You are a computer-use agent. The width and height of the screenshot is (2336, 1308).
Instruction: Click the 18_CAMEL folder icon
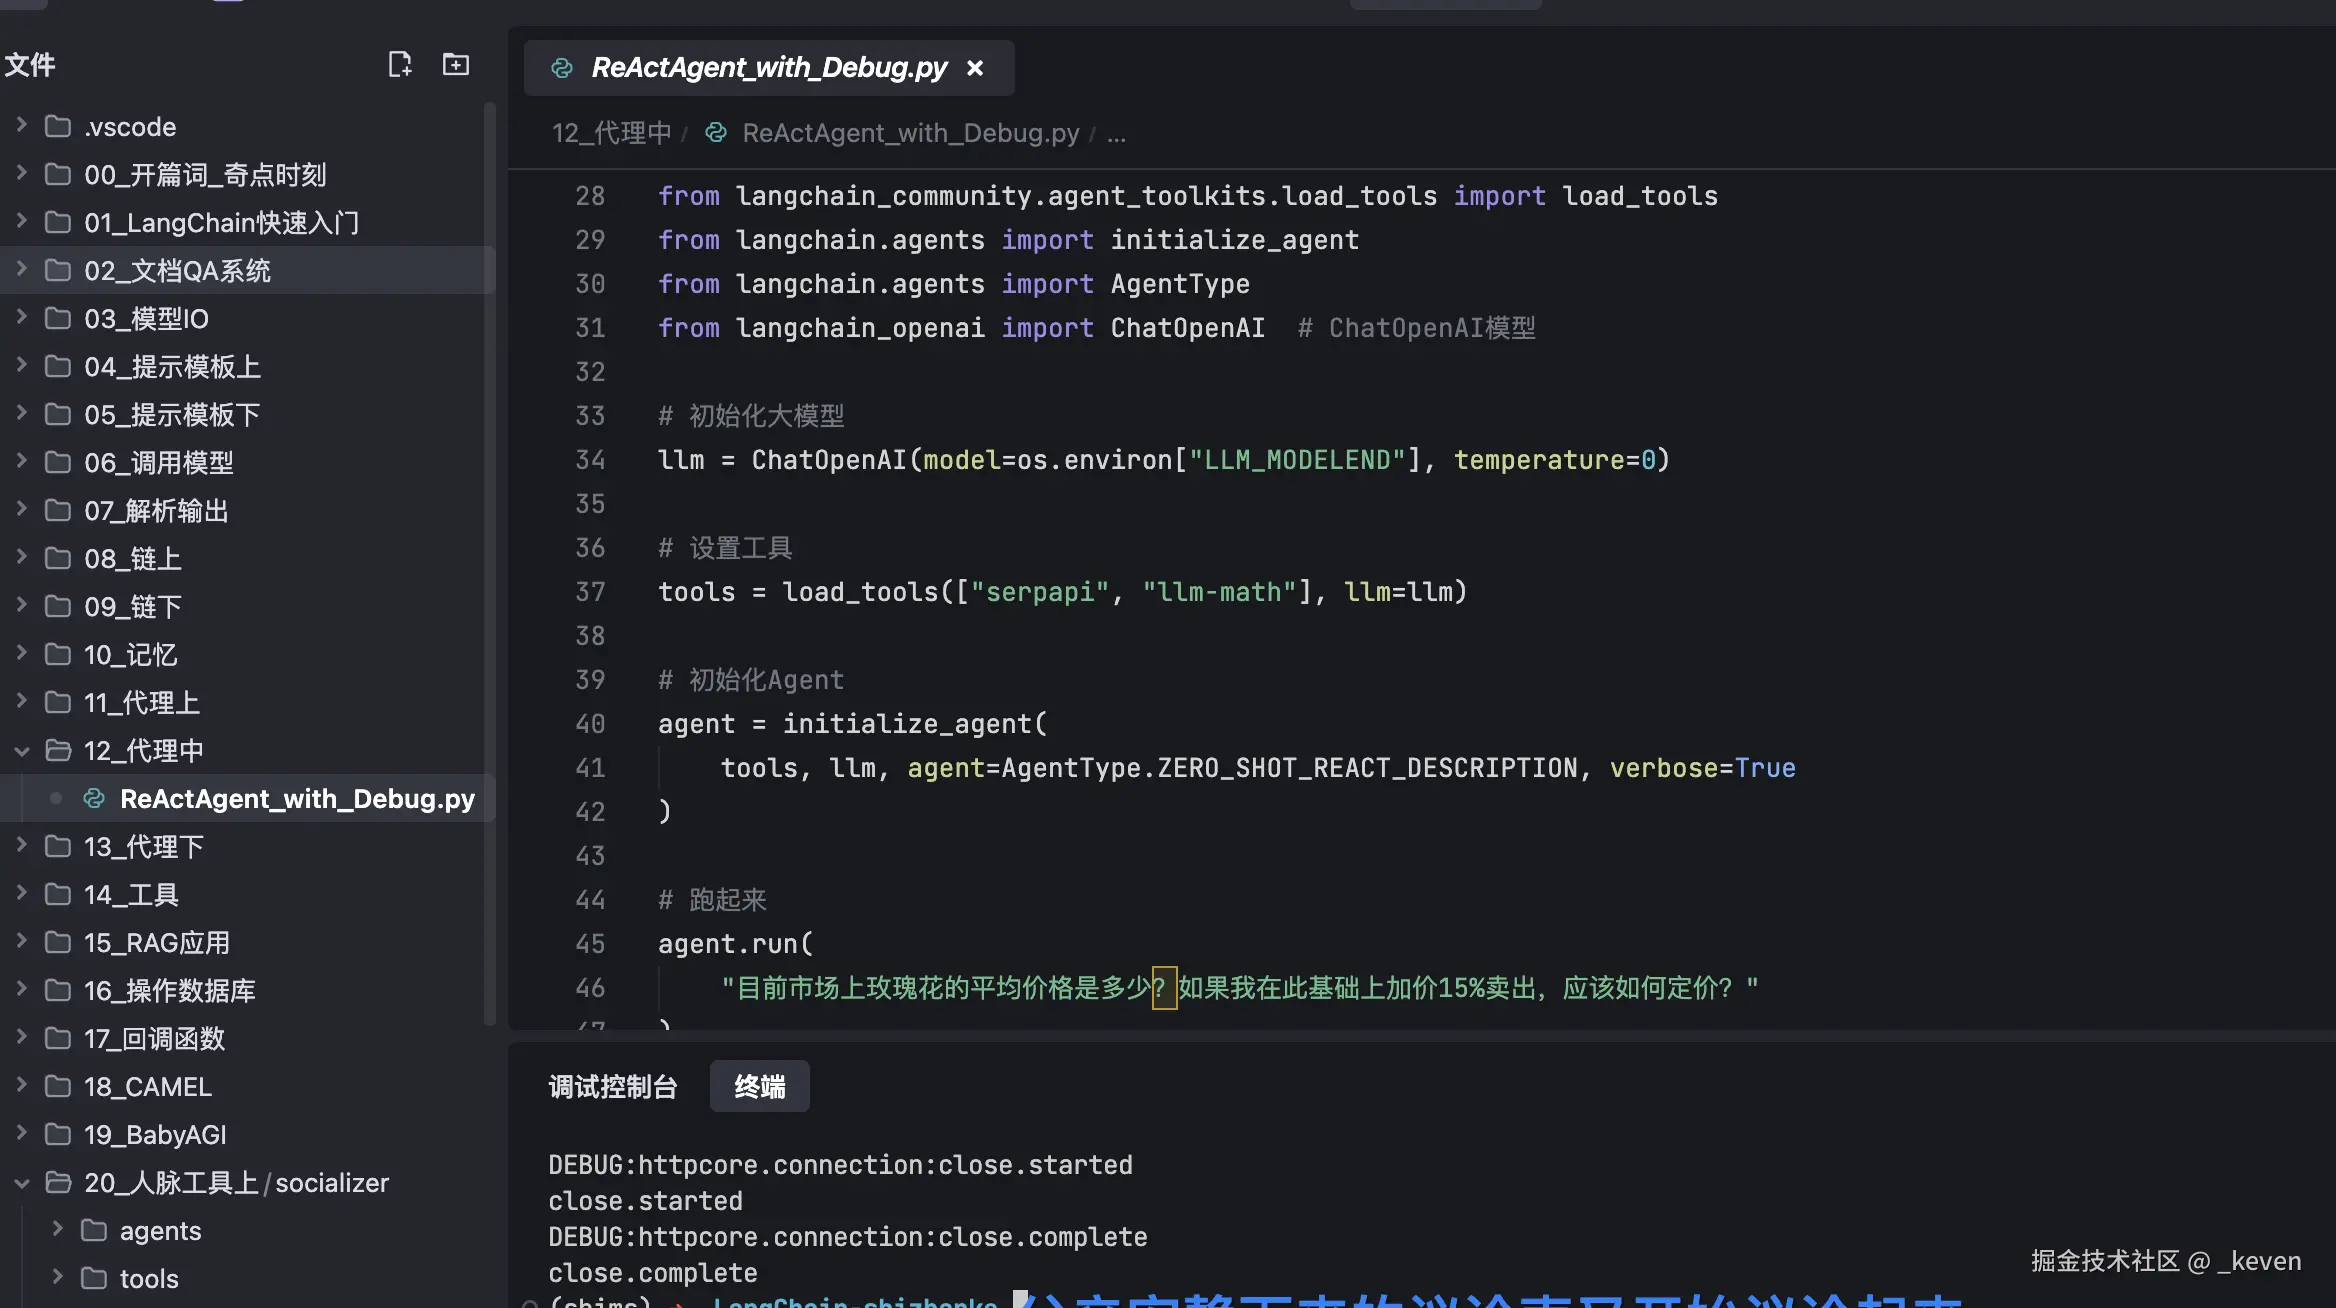pyautogui.click(x=58, y=1086)
